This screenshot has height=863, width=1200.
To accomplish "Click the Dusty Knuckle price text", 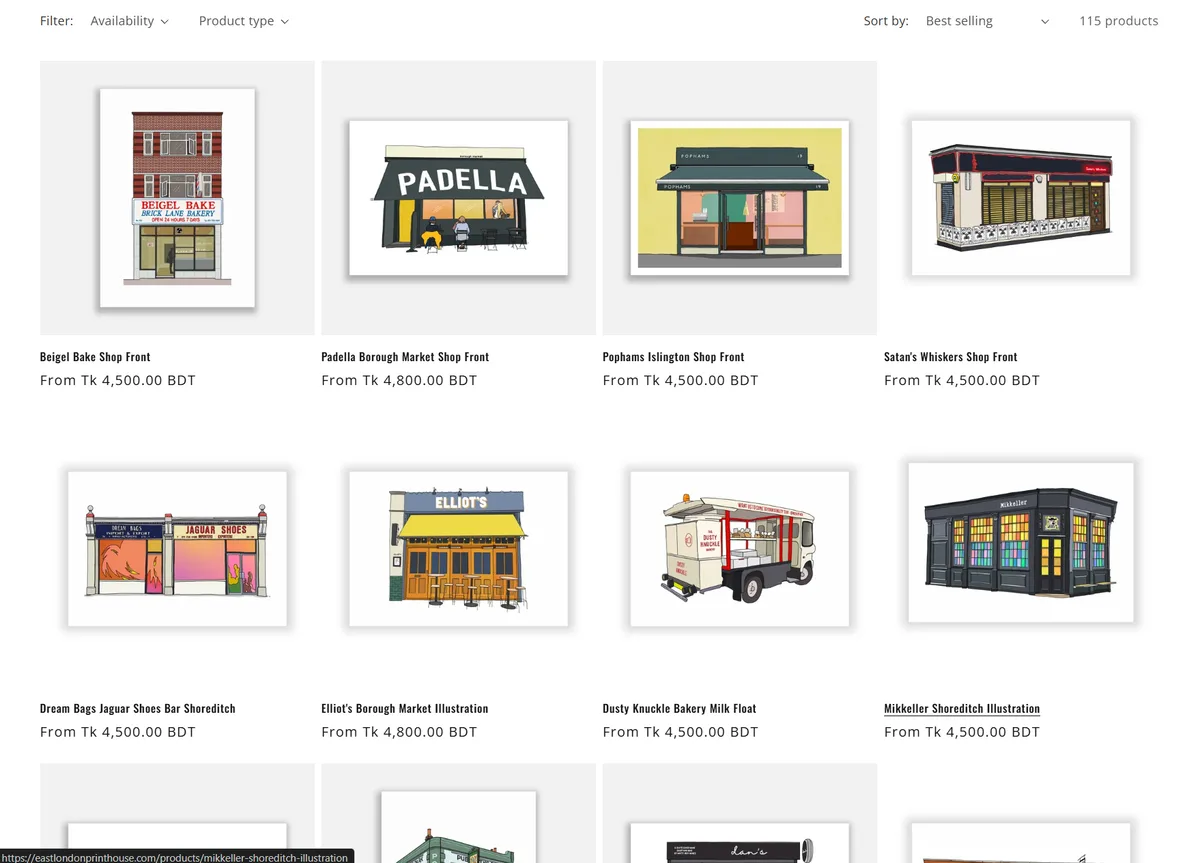I will pos(681,732).
